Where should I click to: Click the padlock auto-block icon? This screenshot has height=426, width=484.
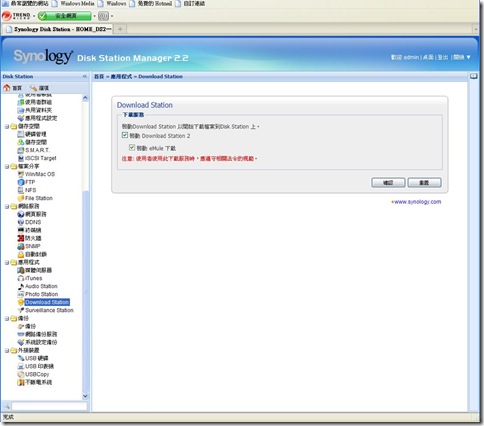[x=21, y=254]
